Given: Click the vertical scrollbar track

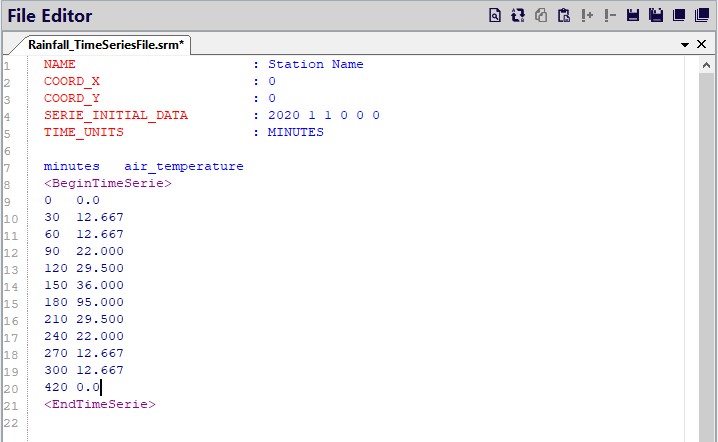Looking at the screenshot, I should (706, 256).
